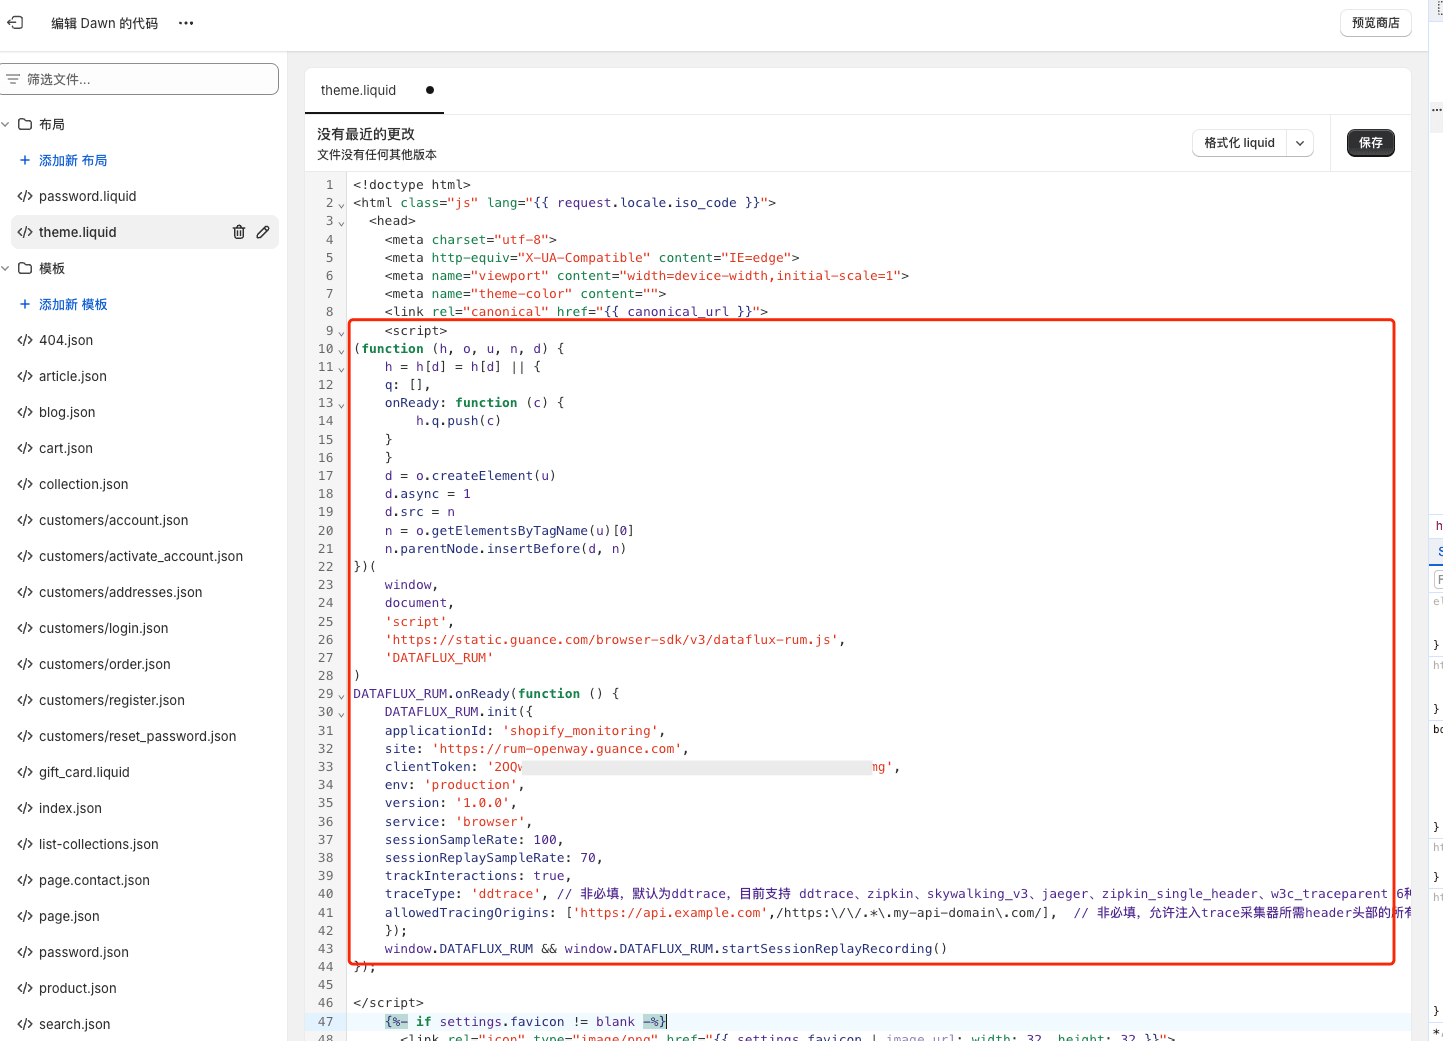This screenshot has width=1443, height=1041.
Task: Click the plus icon to add new template
Action: [x=25, y=304]
